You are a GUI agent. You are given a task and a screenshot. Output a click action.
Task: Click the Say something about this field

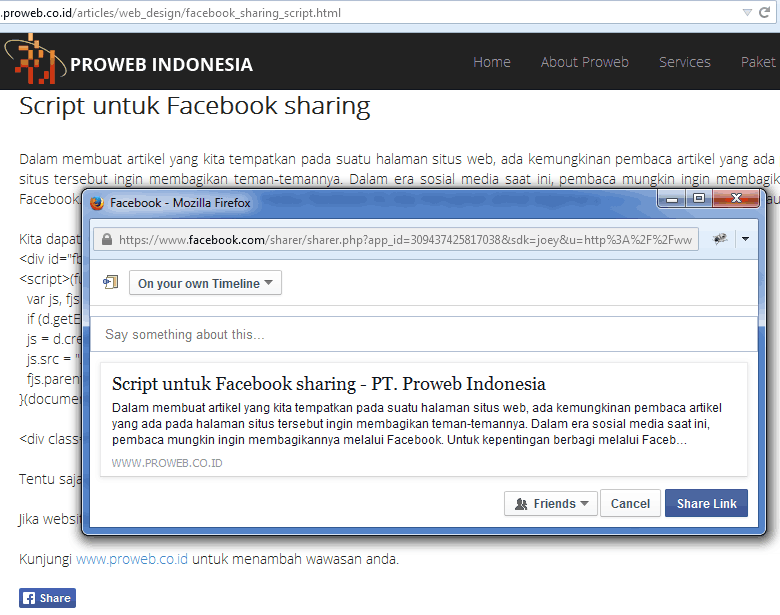pyautogui.click(x=424, y=334)
